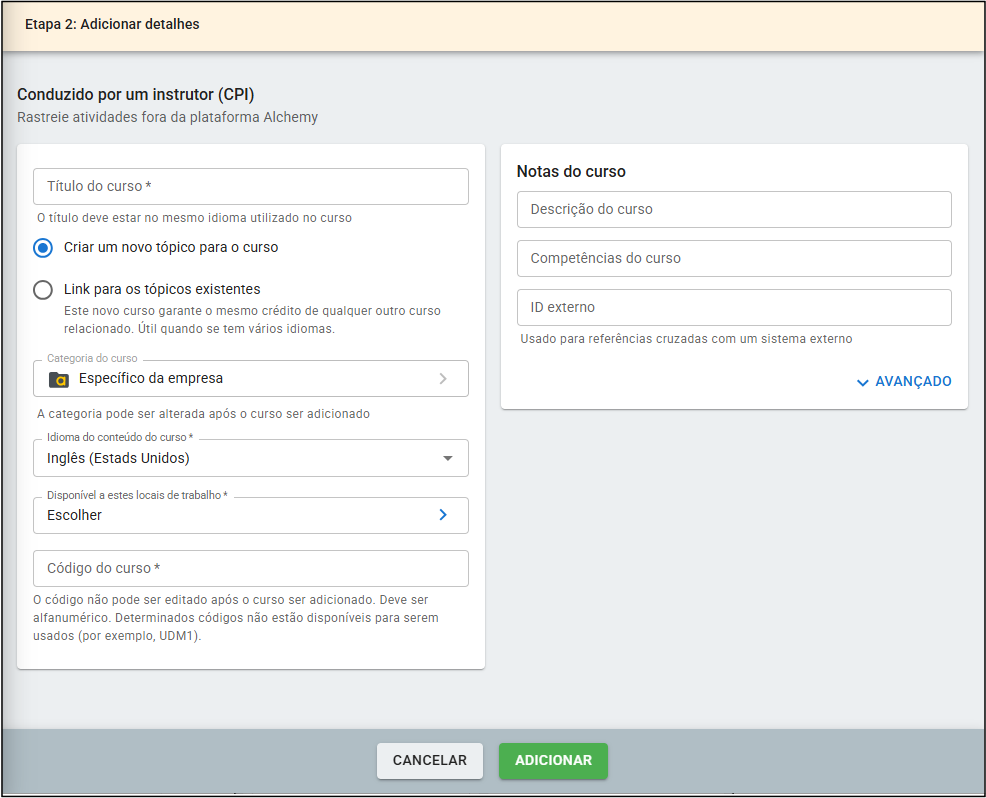The width and height of the screenshot is (986, 798).
Task: Focus the "Competências do curso" input
Action: point(734,258)
